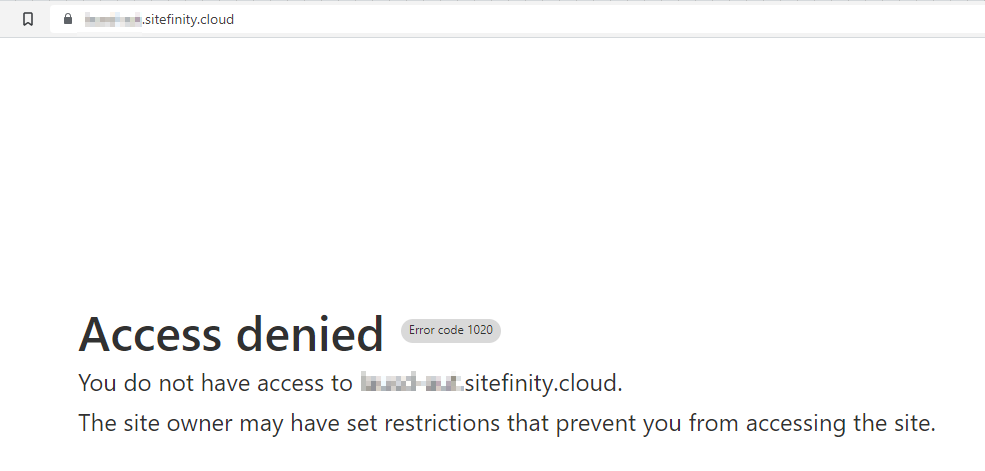This screenshot has width=985, height=471.
Task: Click "accessing the site." at the sentence end
Action: click(x=841, y=423)
